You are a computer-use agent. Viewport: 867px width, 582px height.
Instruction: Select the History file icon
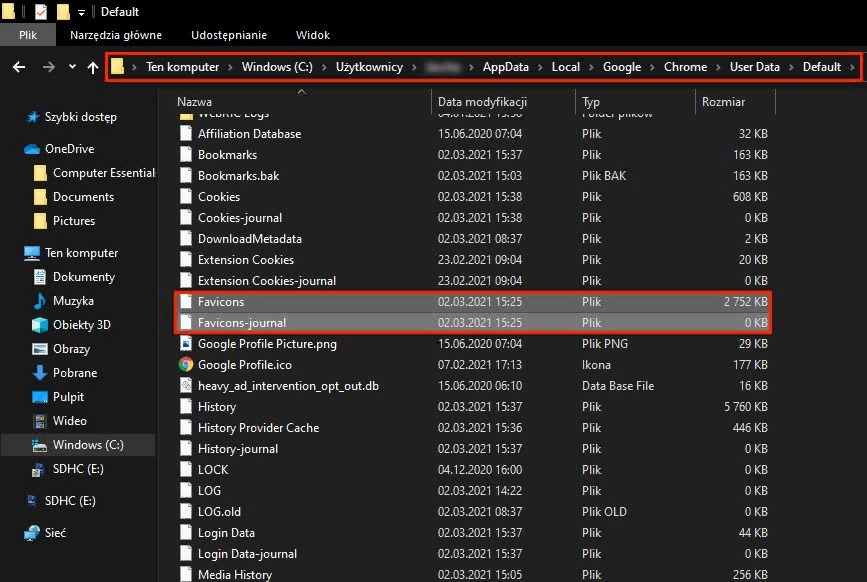(x=186, y=407)
